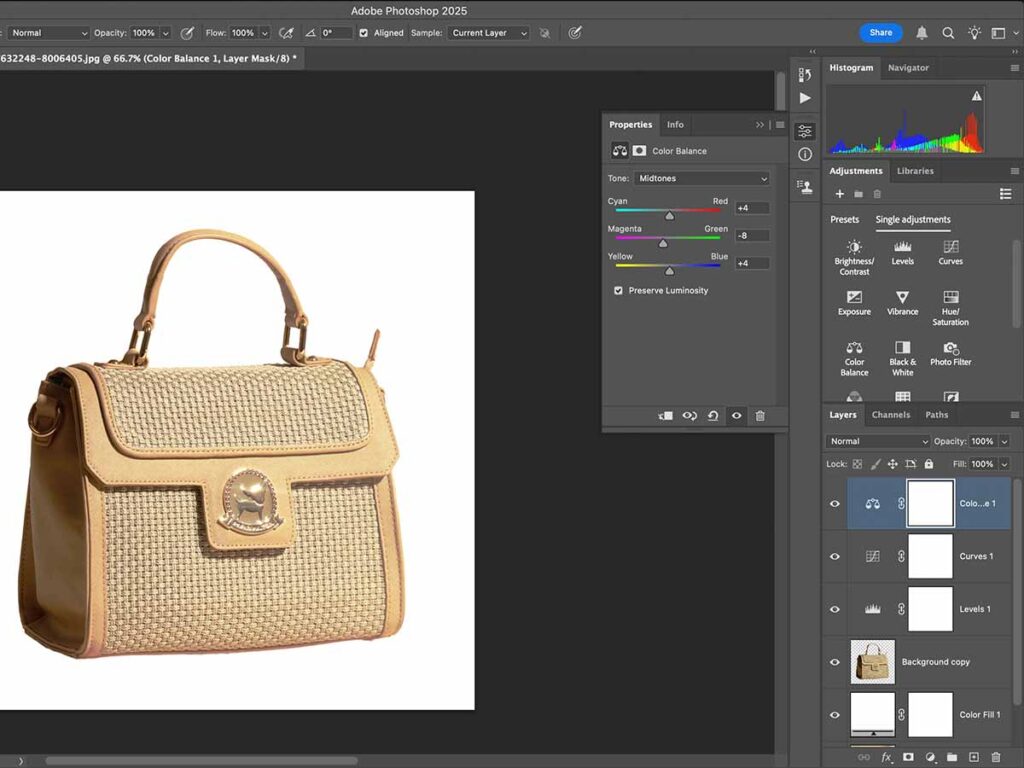Open the Sample Current Layer dropdown
Viewport: 1024px width, 768px height.
coord(488,33)
